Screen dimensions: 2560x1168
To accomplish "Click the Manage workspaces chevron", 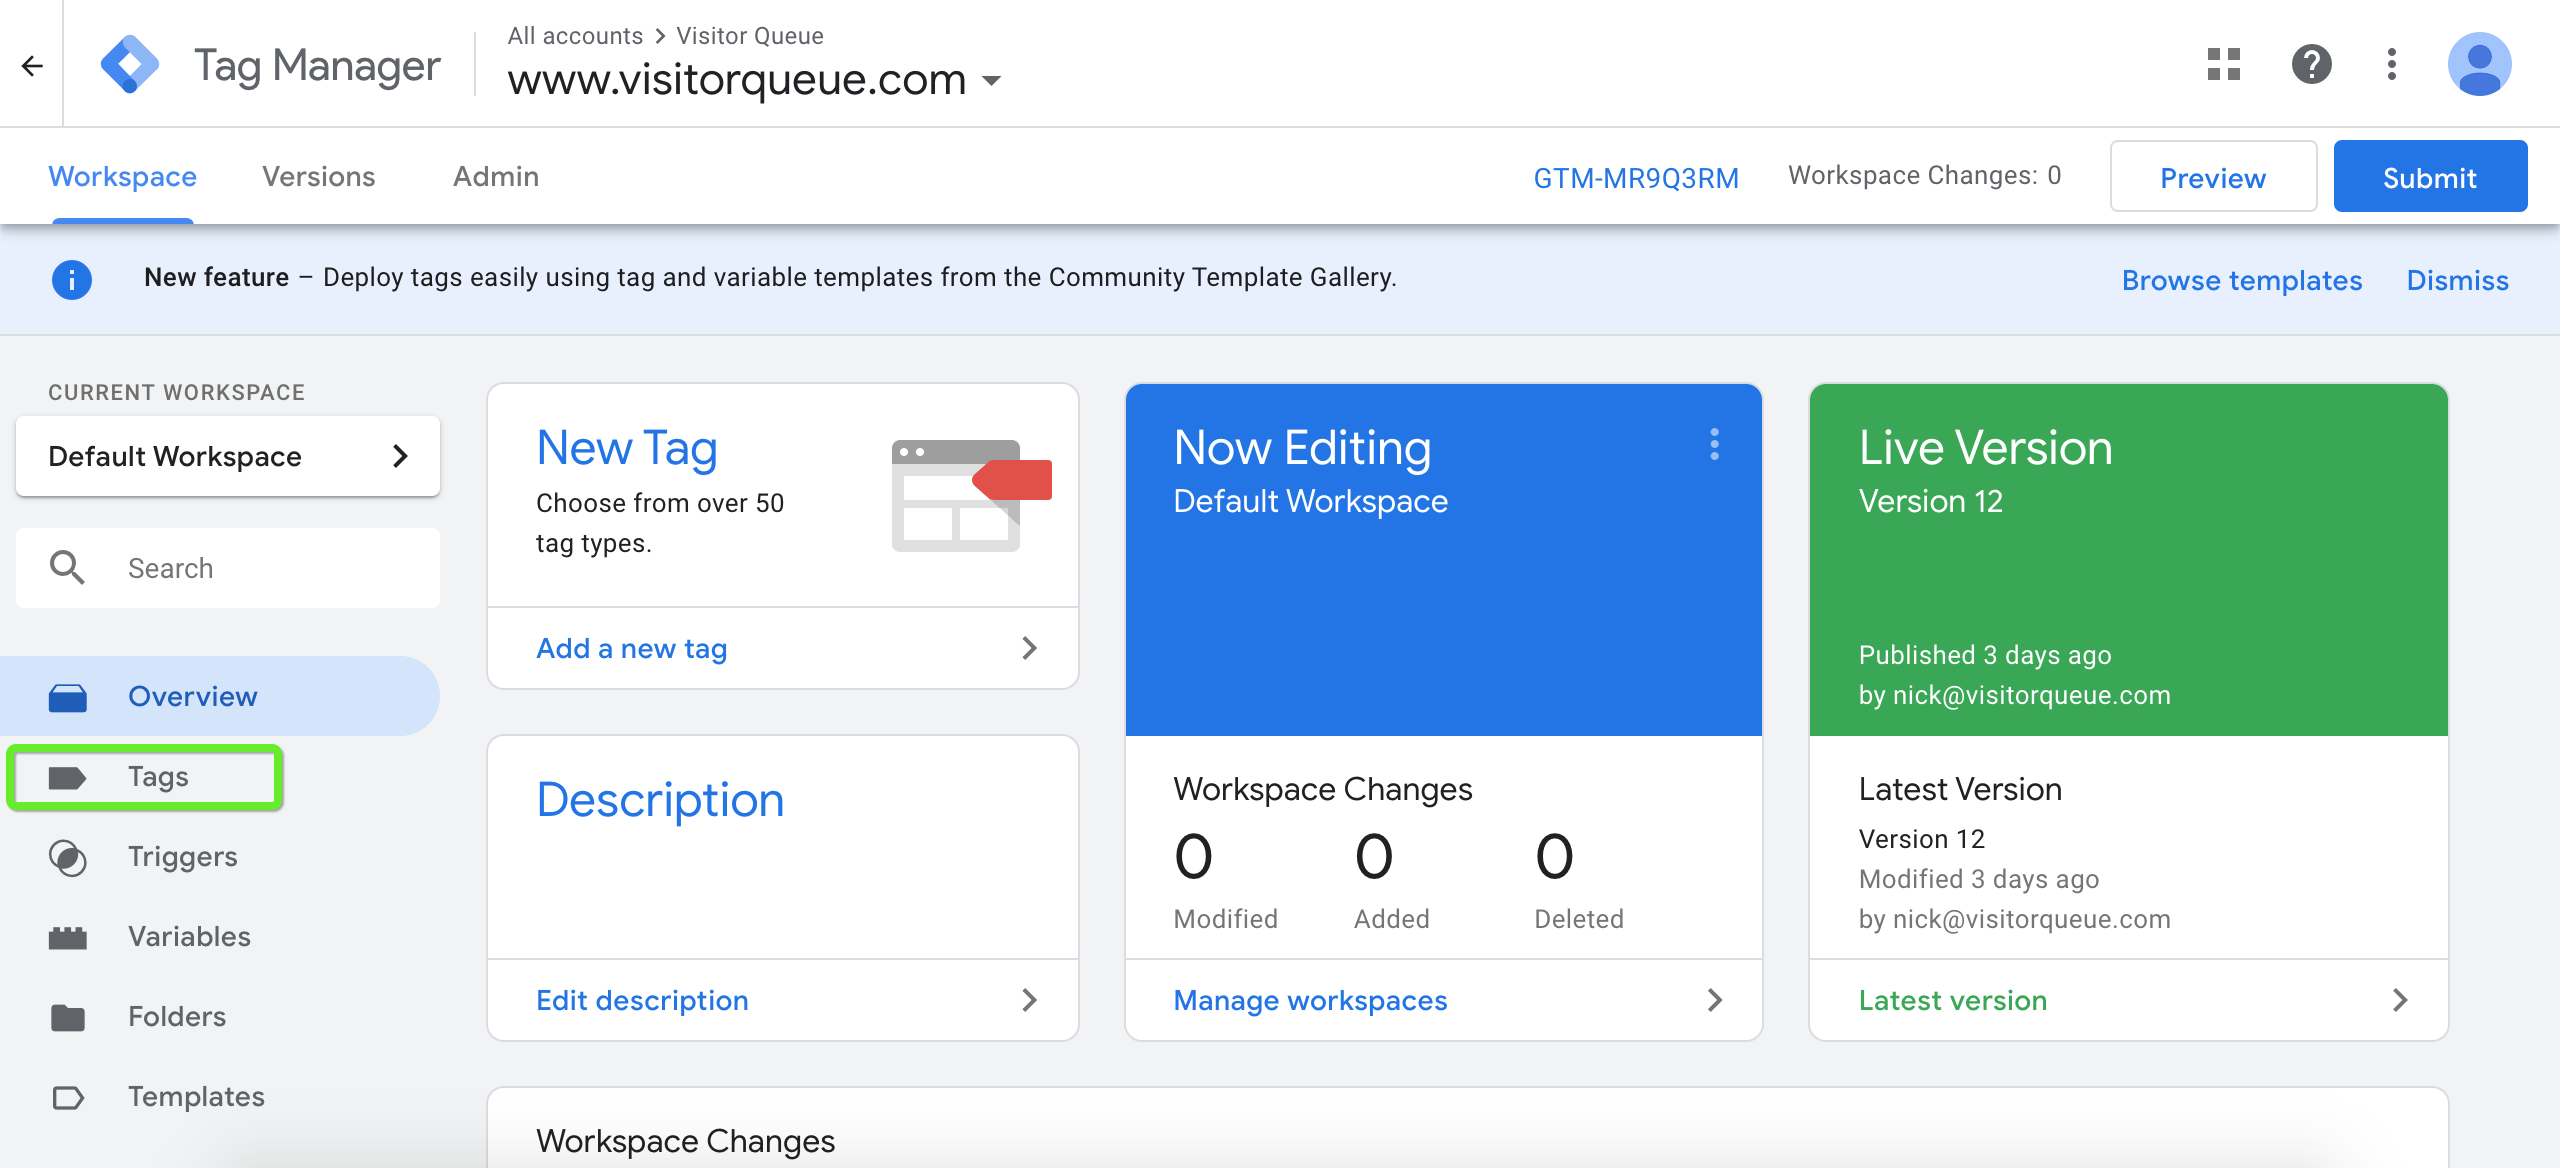I will point(1714,1000).
